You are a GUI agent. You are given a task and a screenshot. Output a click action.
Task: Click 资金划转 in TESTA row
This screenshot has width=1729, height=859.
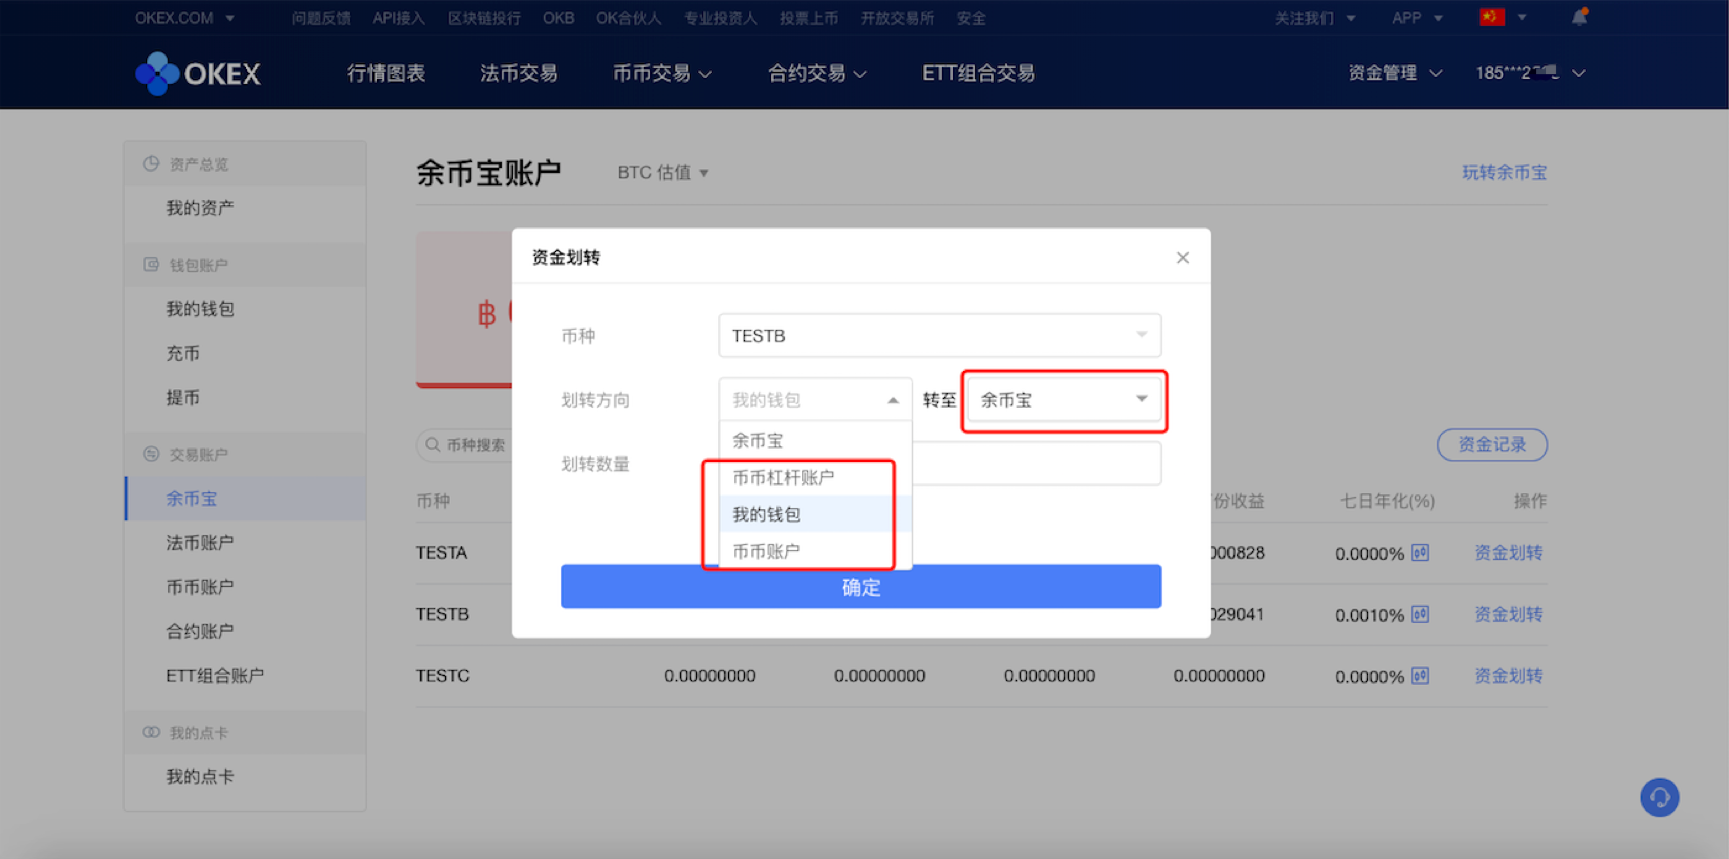tap(1508, 553)
